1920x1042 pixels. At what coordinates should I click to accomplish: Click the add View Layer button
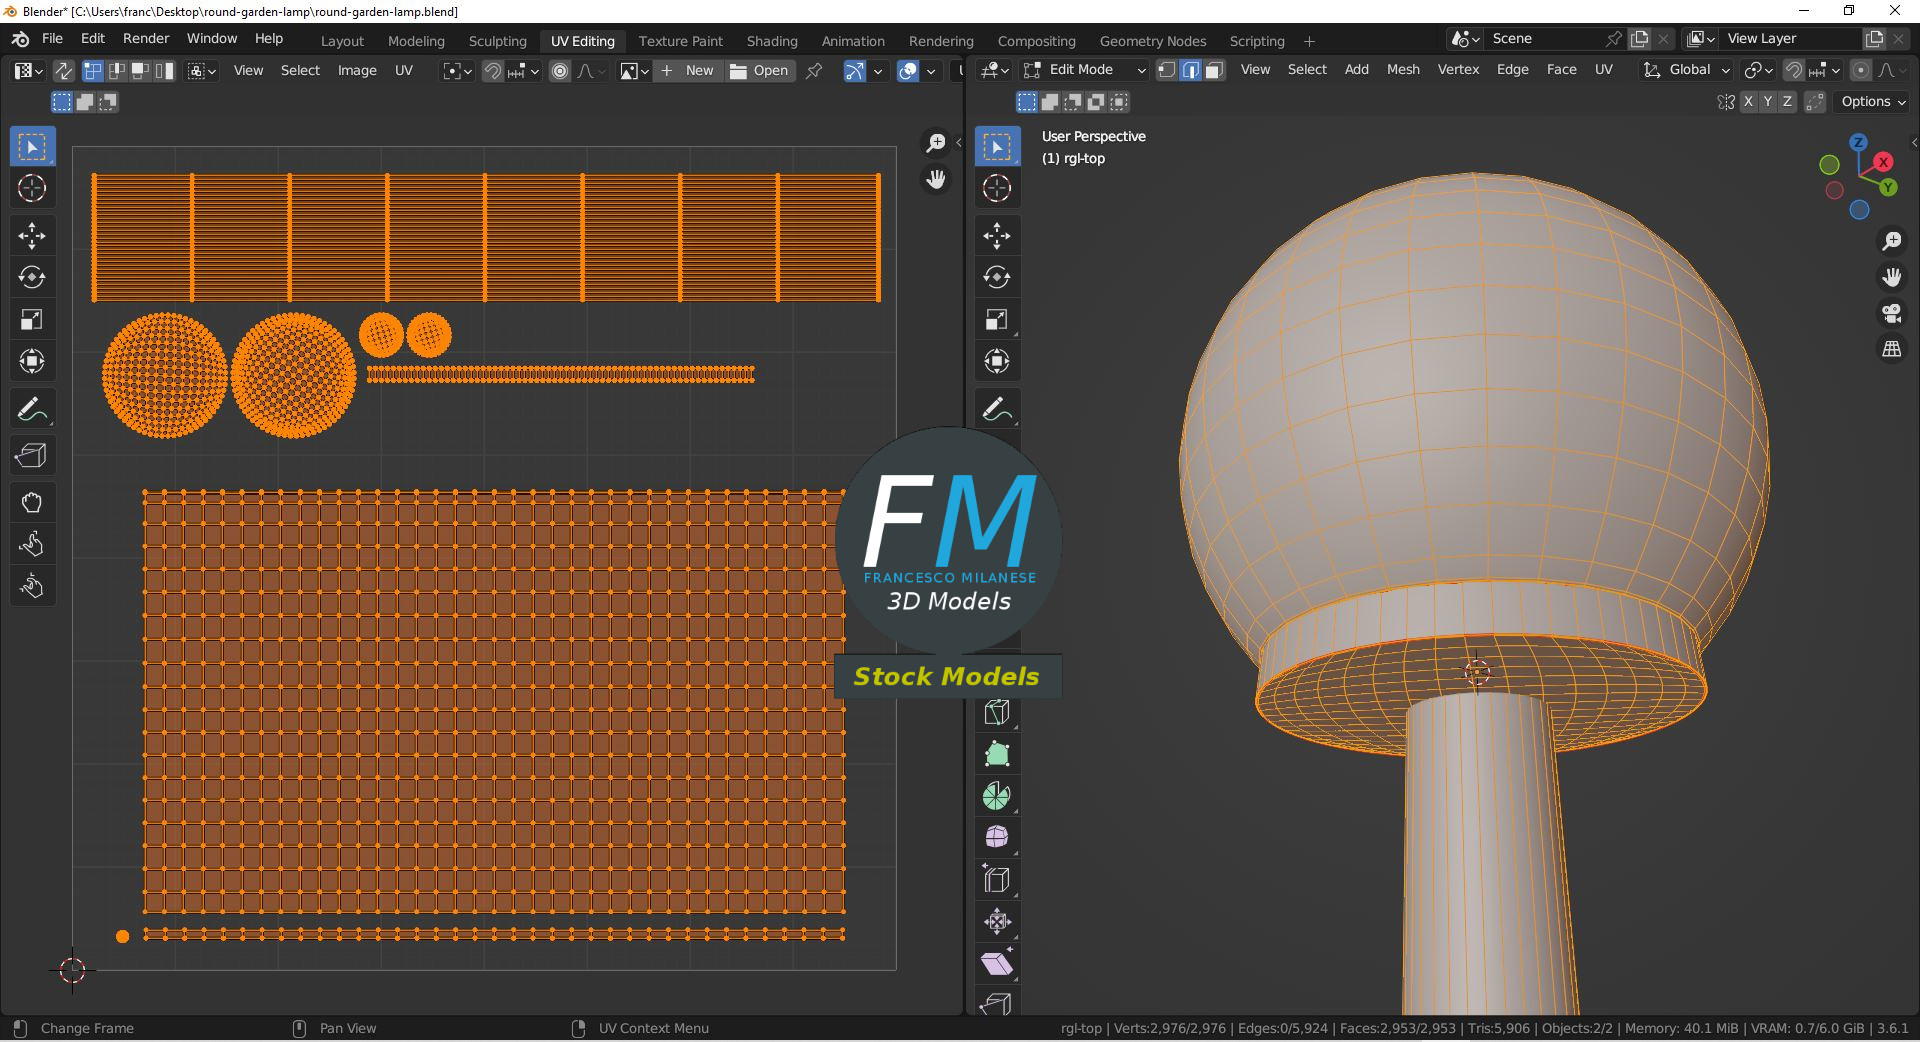tap(1874, 39)
